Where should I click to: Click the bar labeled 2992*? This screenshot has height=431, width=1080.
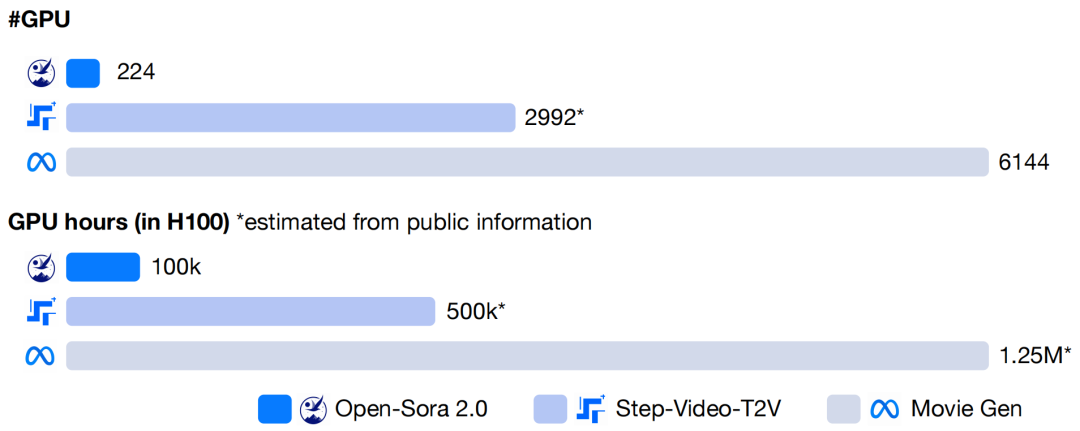click(x=291, y=117)
